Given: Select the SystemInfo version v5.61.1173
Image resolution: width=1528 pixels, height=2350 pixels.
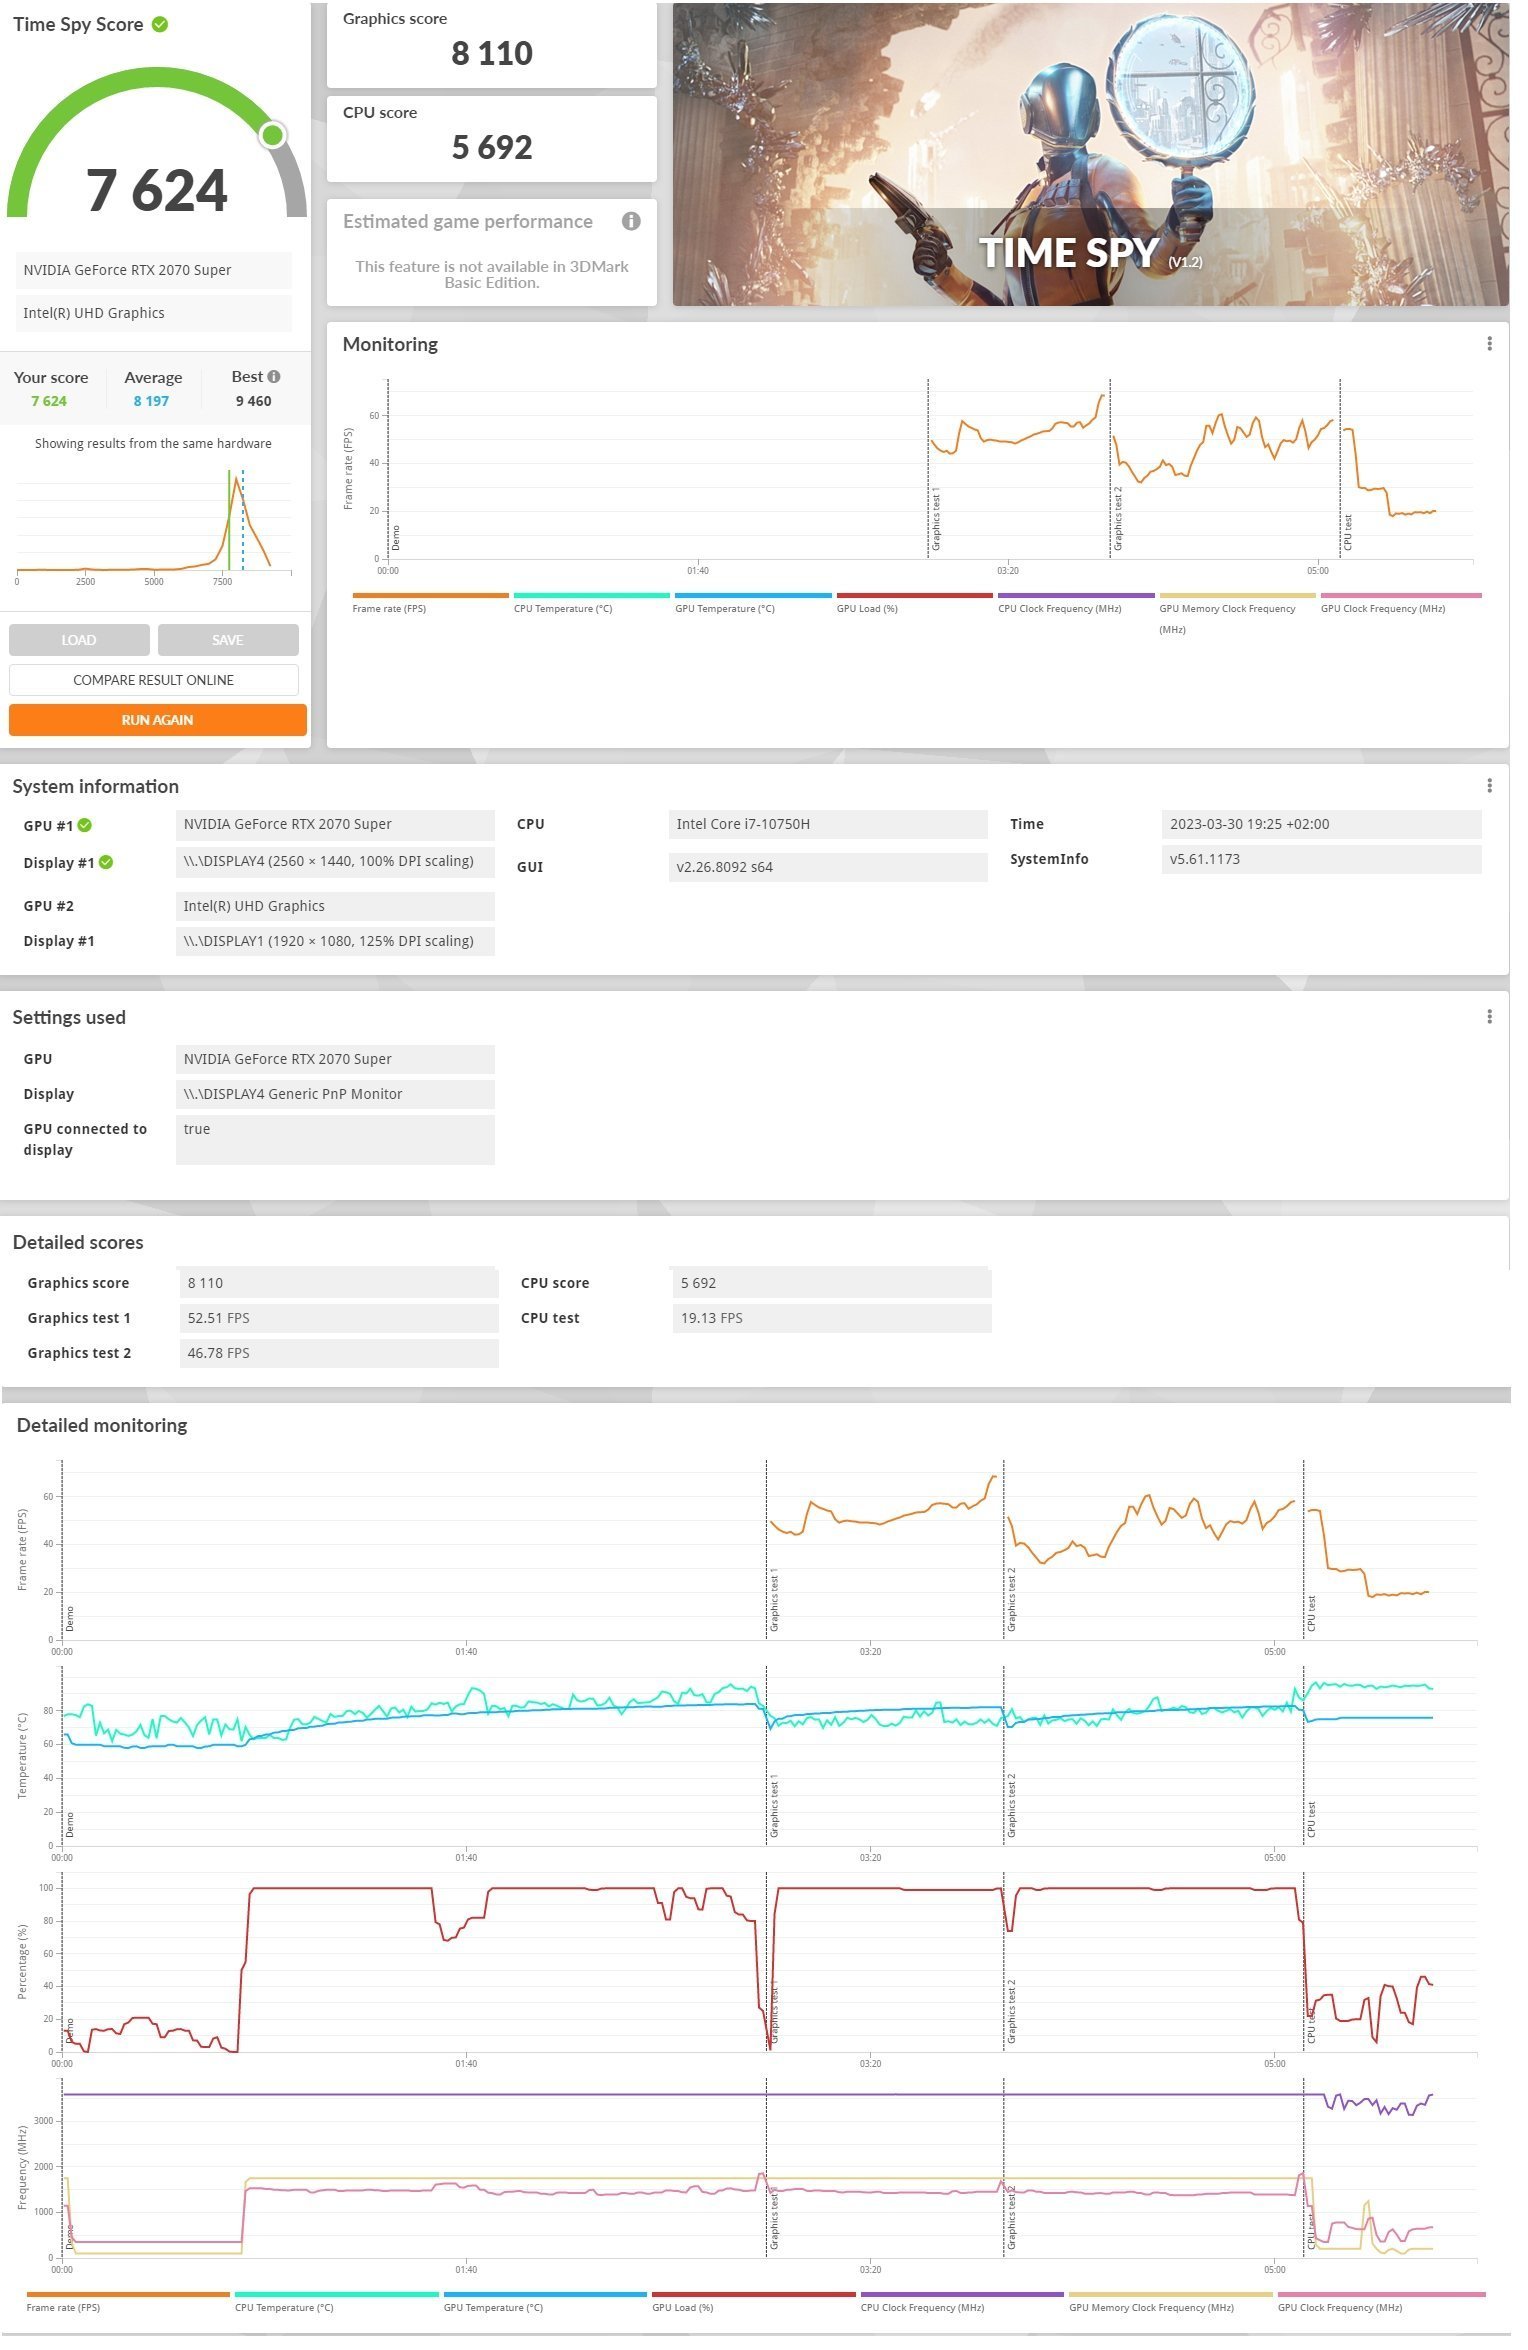Looking at the screenshot, I should (1321, 859).
